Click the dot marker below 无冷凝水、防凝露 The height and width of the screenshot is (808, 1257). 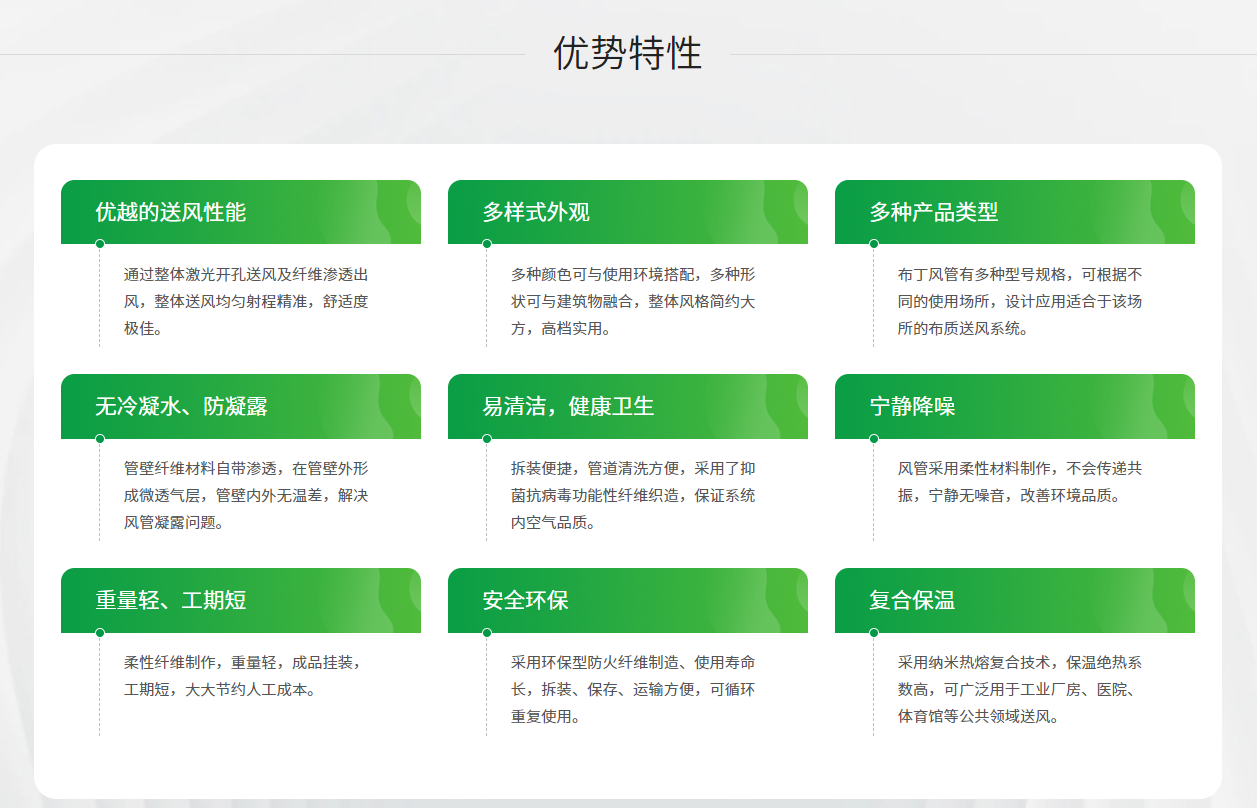point(100,438)
